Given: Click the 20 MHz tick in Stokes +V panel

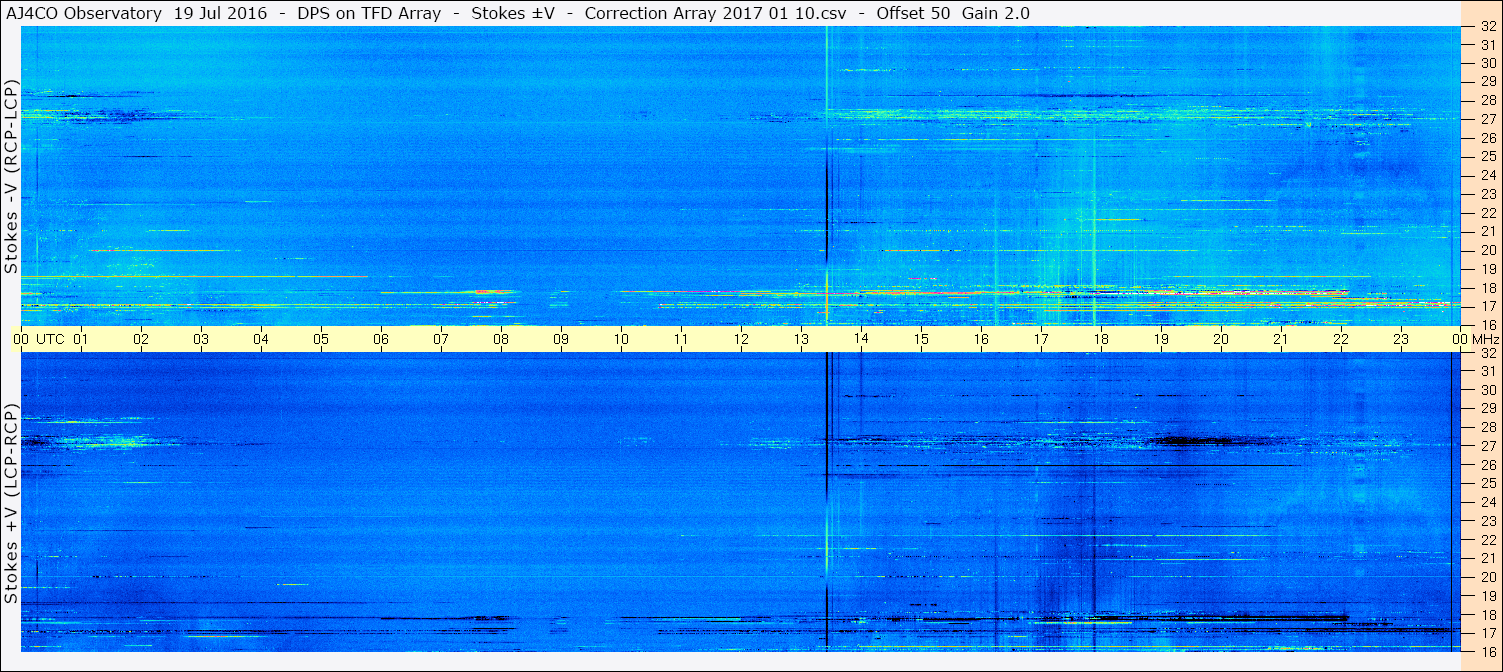Looking at the screenshot, I should [1488, 577].
